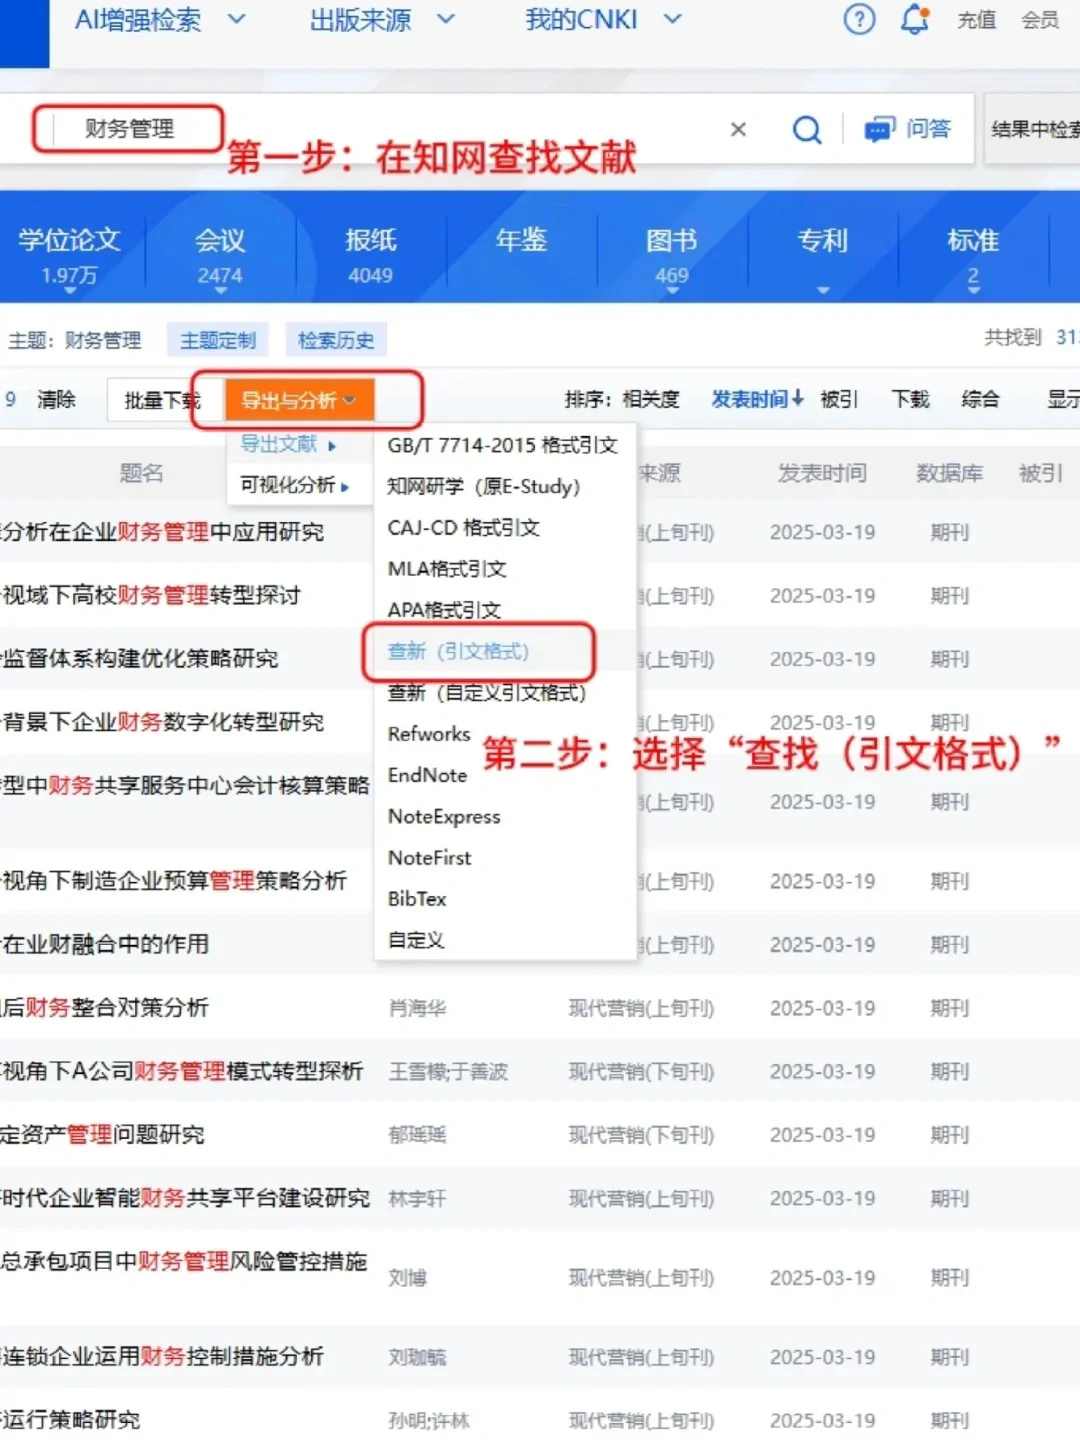Click the 会员 link
The image size is (1080, 1440).
[1040, 19]
